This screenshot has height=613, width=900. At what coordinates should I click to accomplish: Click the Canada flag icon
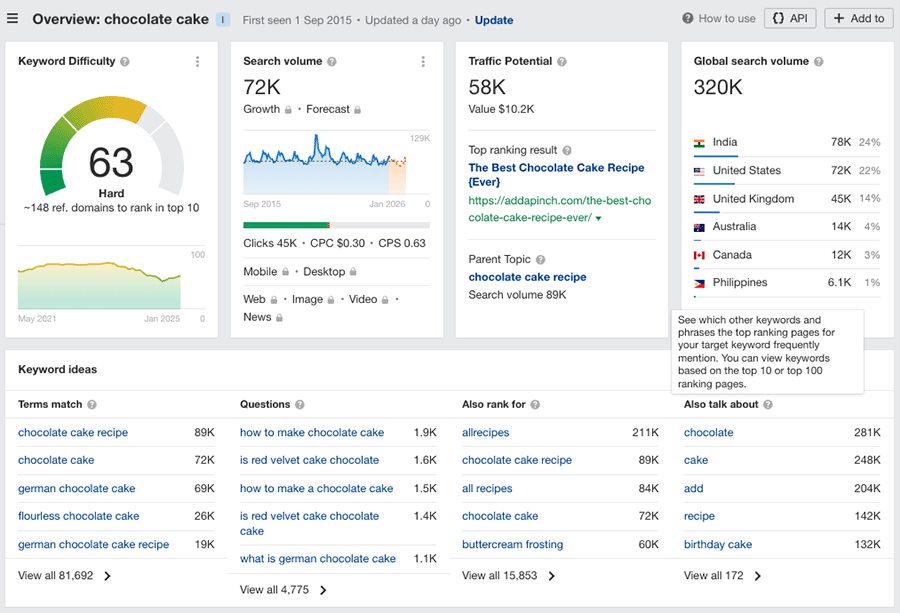pos(699,255)
